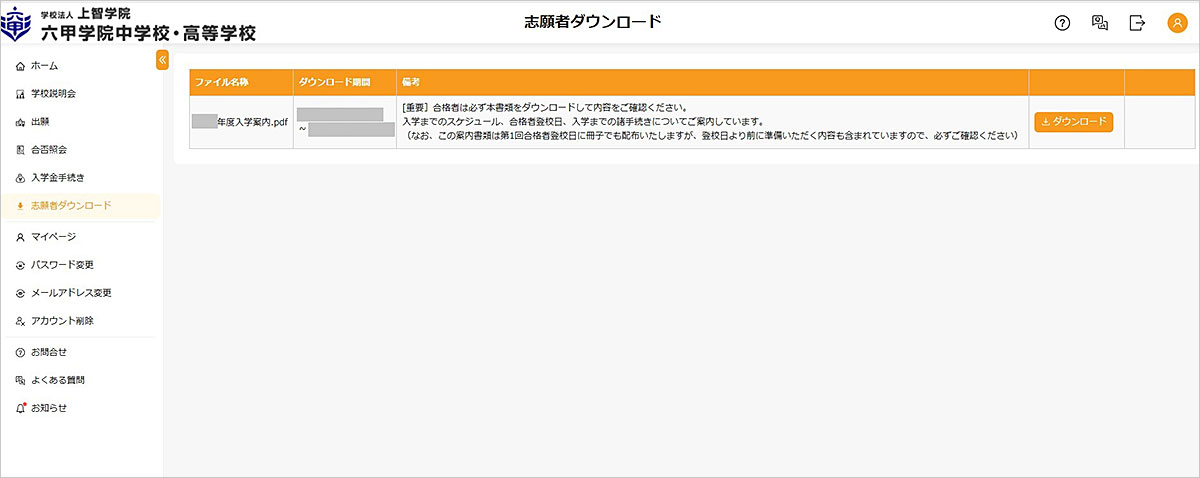1200x478 pixels.
Task: Open the language translation icon
Action: coord(1100,23)
